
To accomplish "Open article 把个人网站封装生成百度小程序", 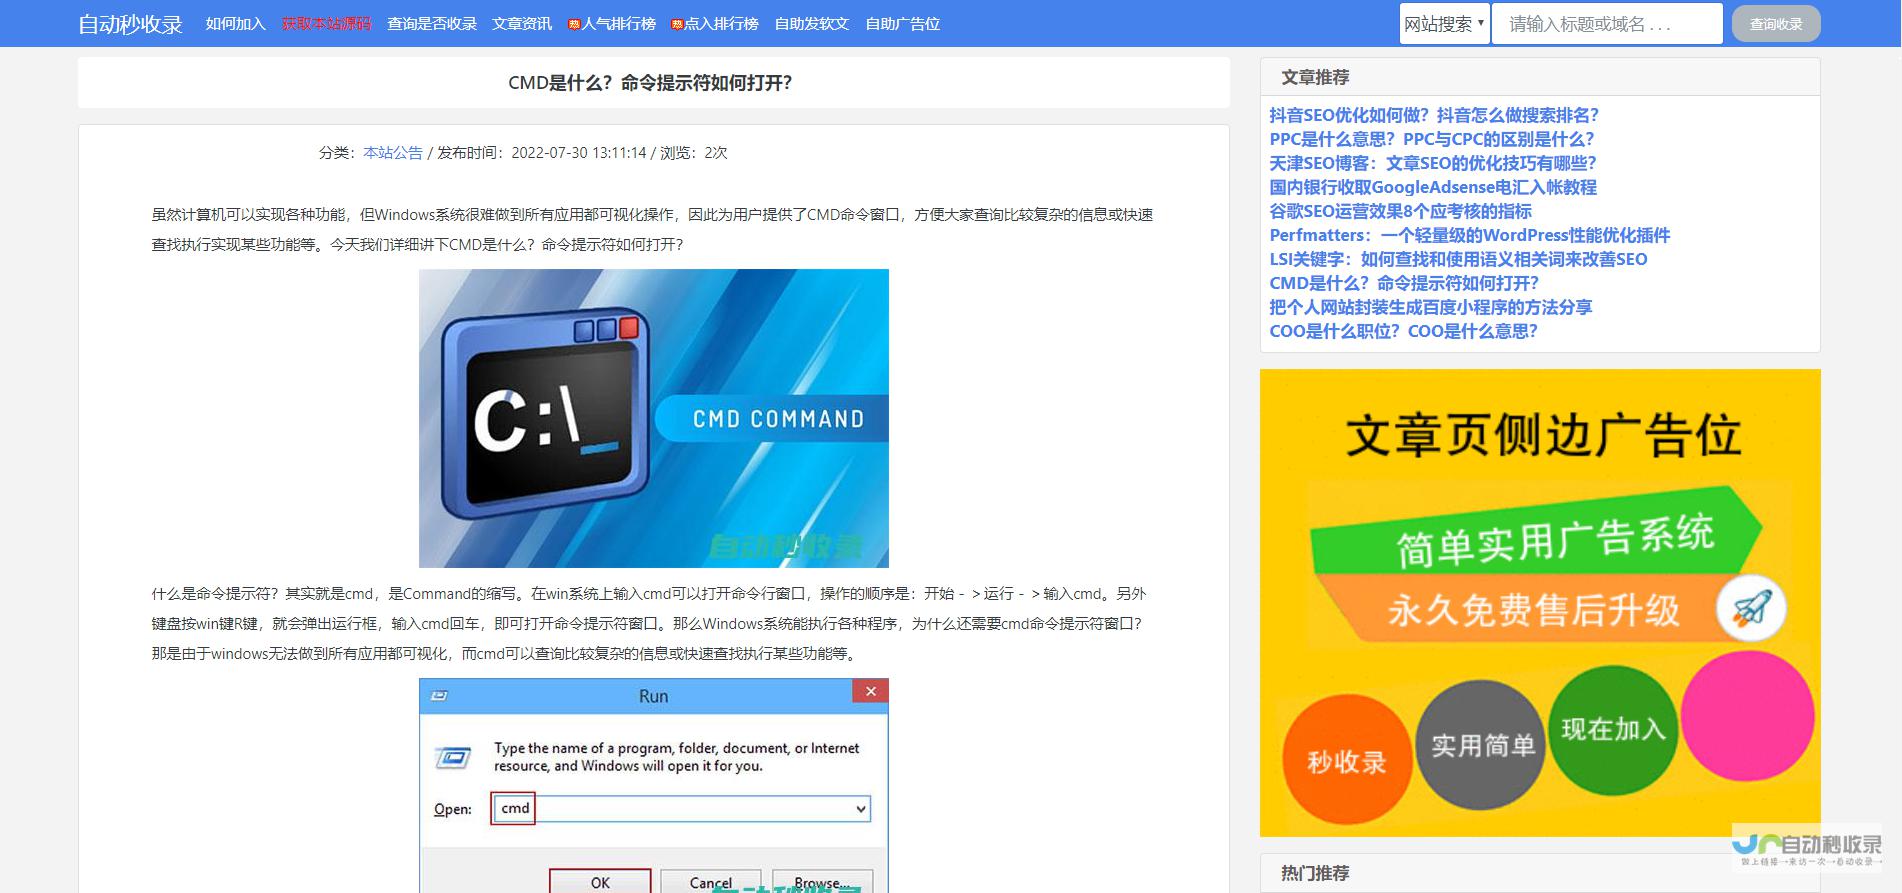I will coord(1431,307).
